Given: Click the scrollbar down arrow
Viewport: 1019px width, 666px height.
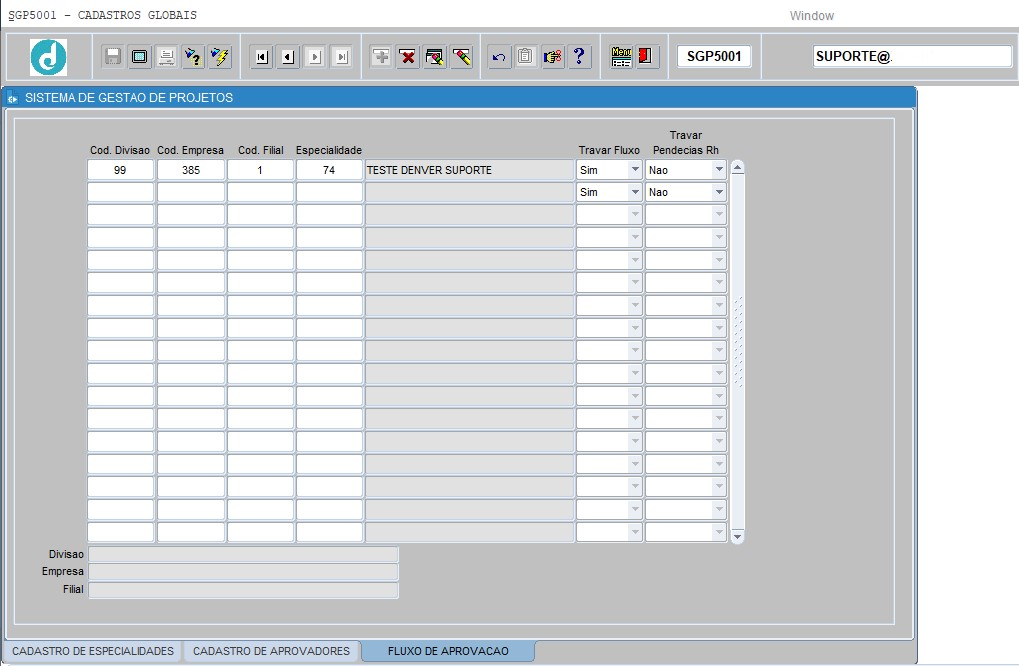Looking at the screenshot, I should (737, 537).
